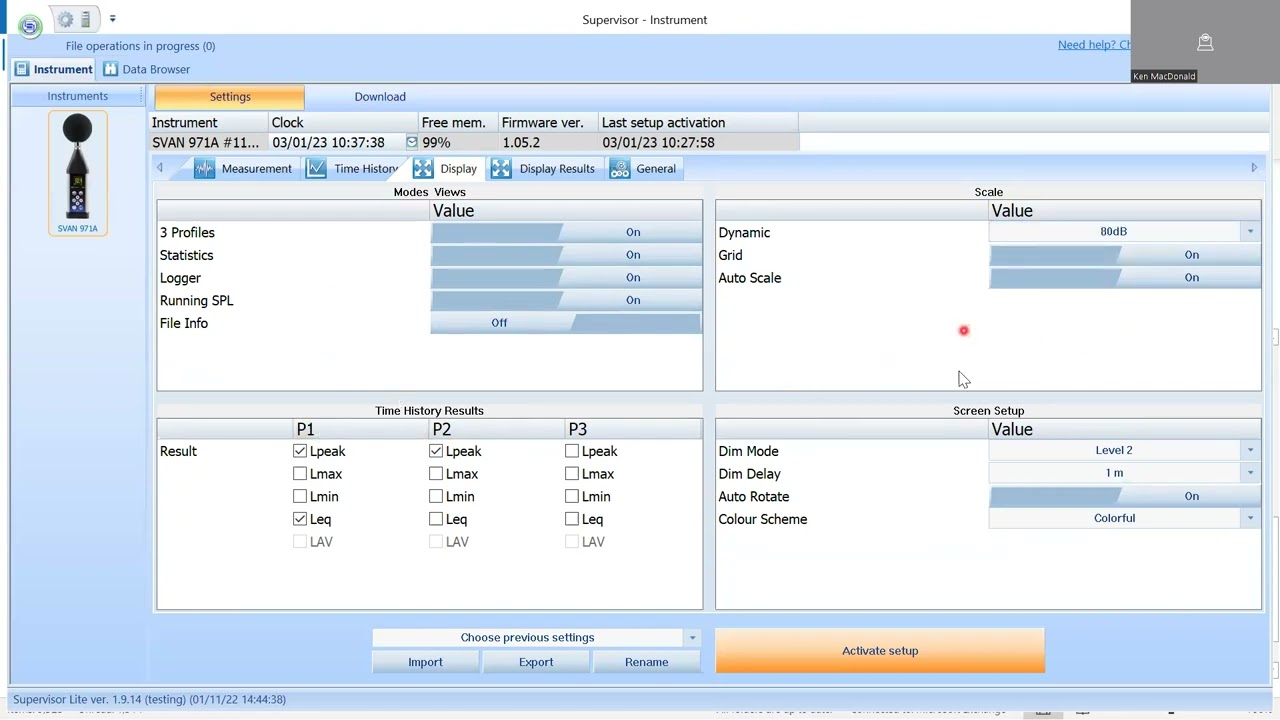This screenshot has width=1280, height=720.
Task: Click the instrument list quick-access icon
Action: click(86, 19)
